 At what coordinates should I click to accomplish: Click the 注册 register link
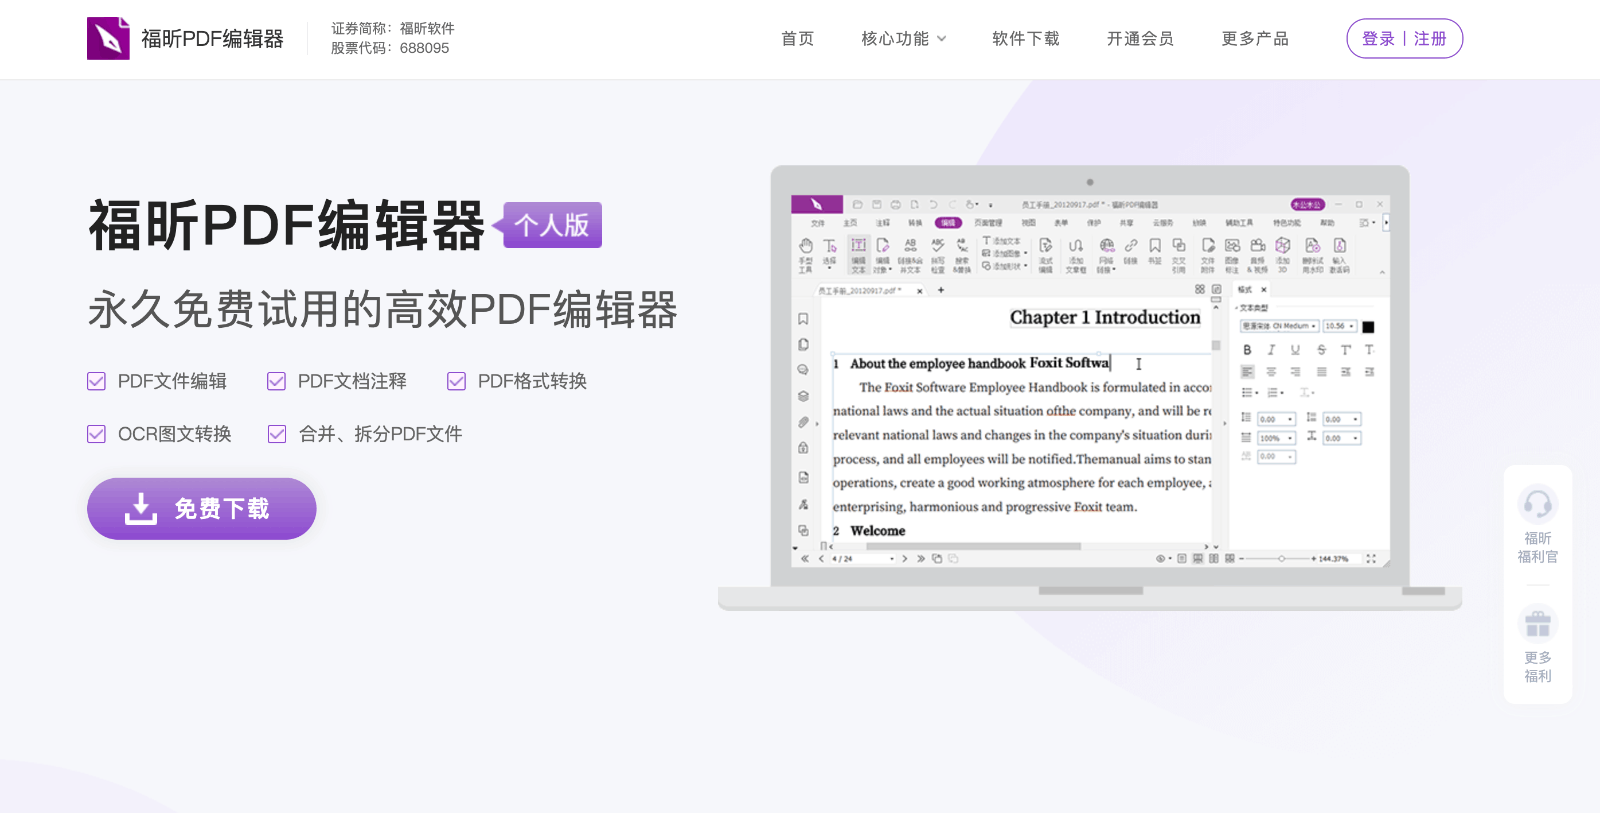[x=1430, y=39]
